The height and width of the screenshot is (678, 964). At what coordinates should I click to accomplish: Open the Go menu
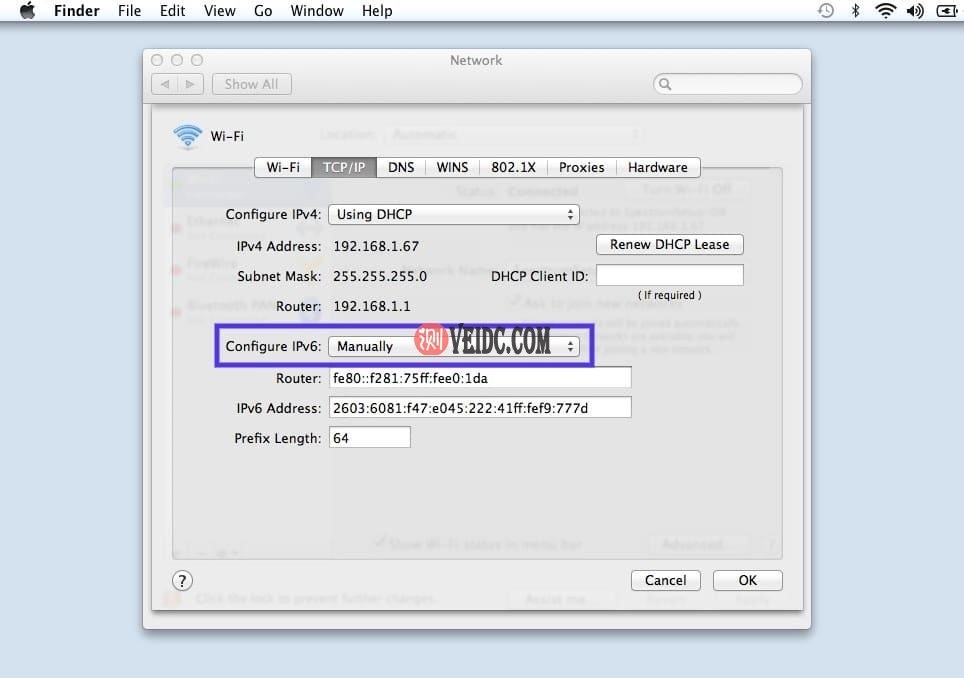(x=263, y=10)
